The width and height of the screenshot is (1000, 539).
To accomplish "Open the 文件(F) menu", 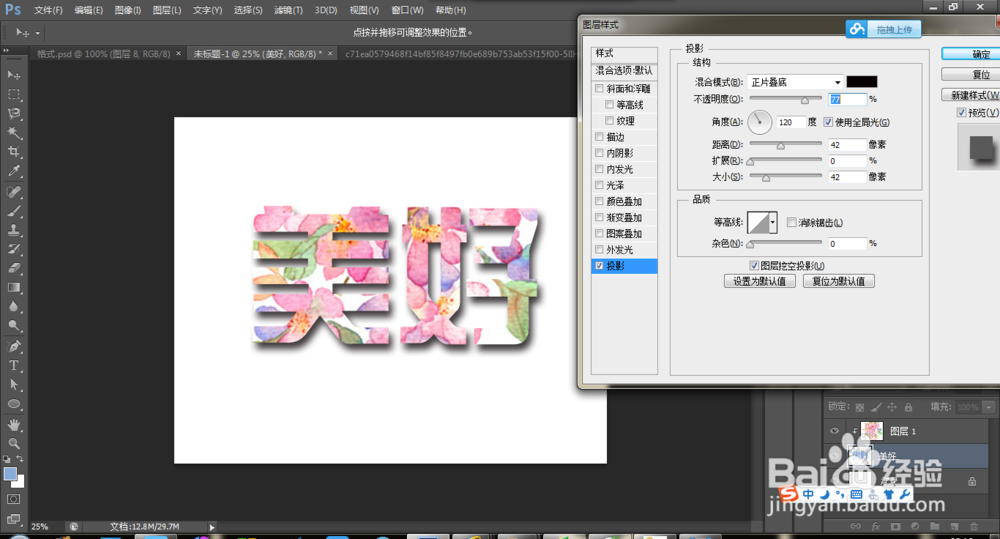I will (x=48, y=10).
